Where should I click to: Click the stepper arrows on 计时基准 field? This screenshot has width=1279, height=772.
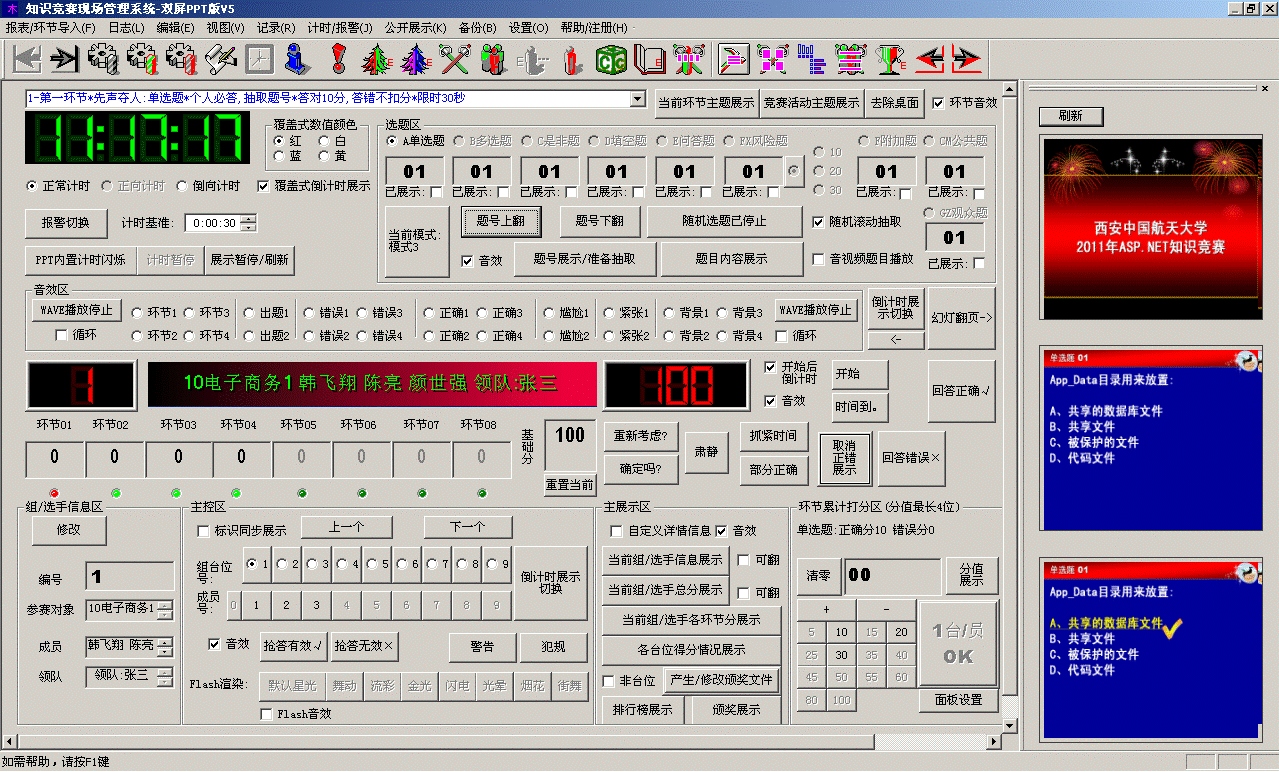point(248,223)
